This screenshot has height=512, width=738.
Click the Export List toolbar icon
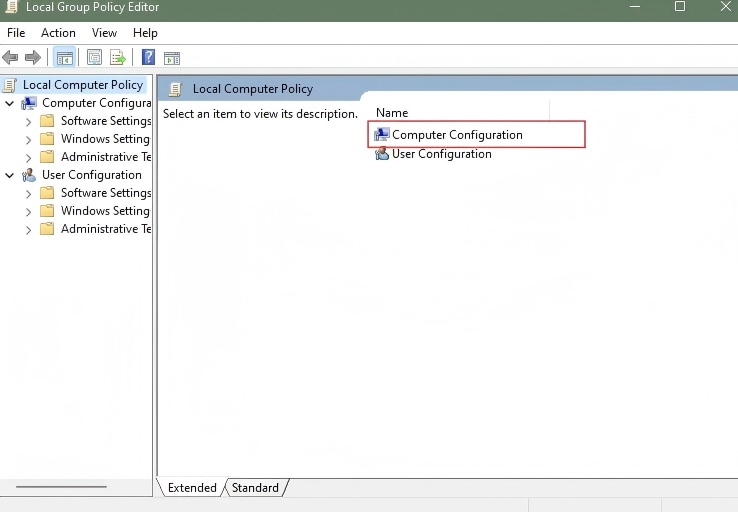pyautogui.click(x=118, y=58)
